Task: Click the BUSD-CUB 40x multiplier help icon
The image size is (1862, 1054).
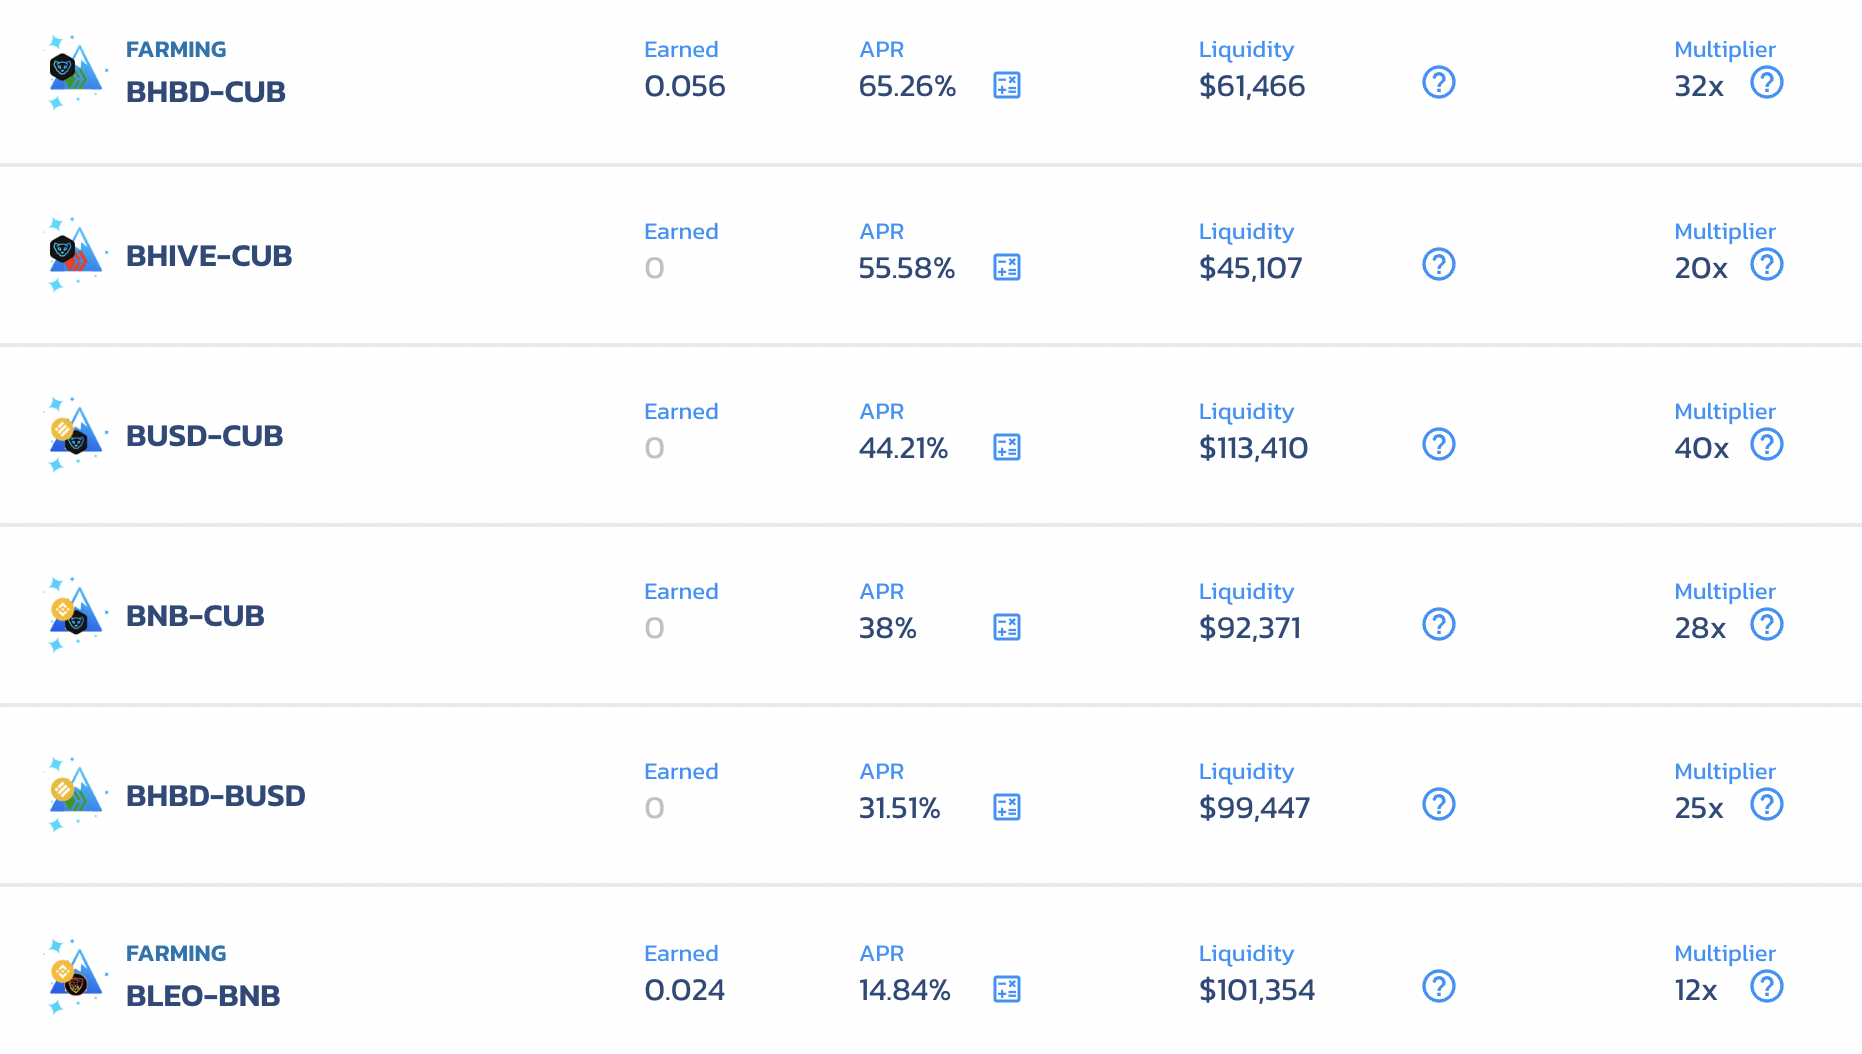Action: click(1766, 444)
